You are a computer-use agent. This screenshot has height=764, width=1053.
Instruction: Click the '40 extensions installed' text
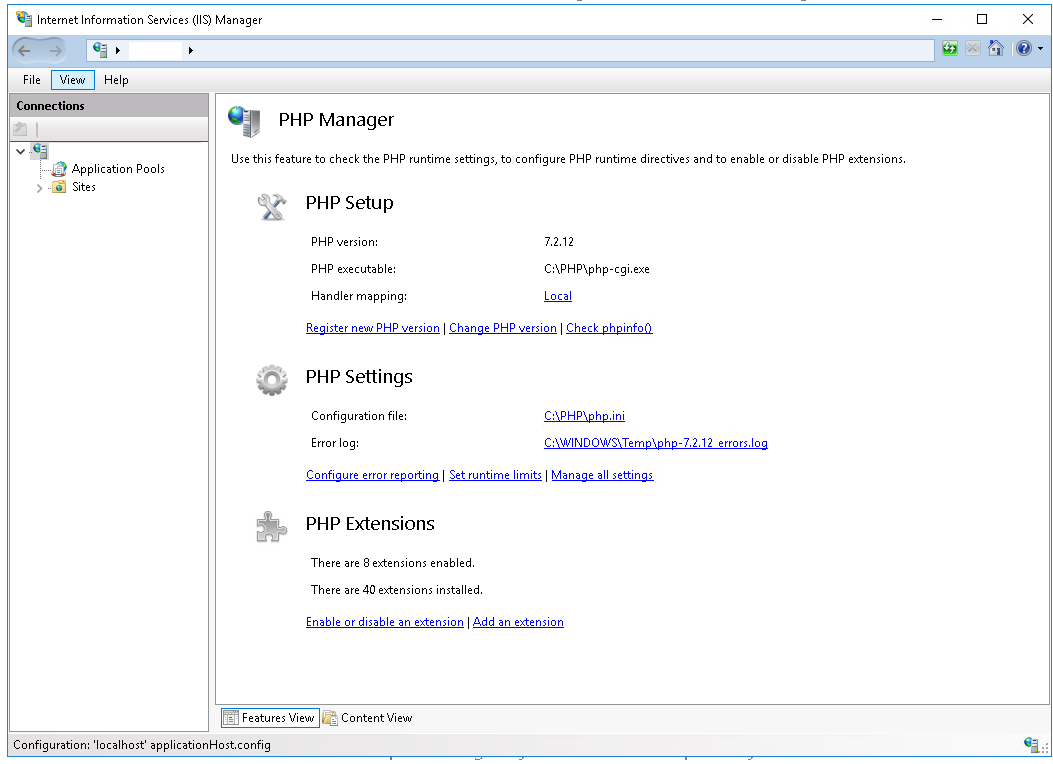coord(397,590)
